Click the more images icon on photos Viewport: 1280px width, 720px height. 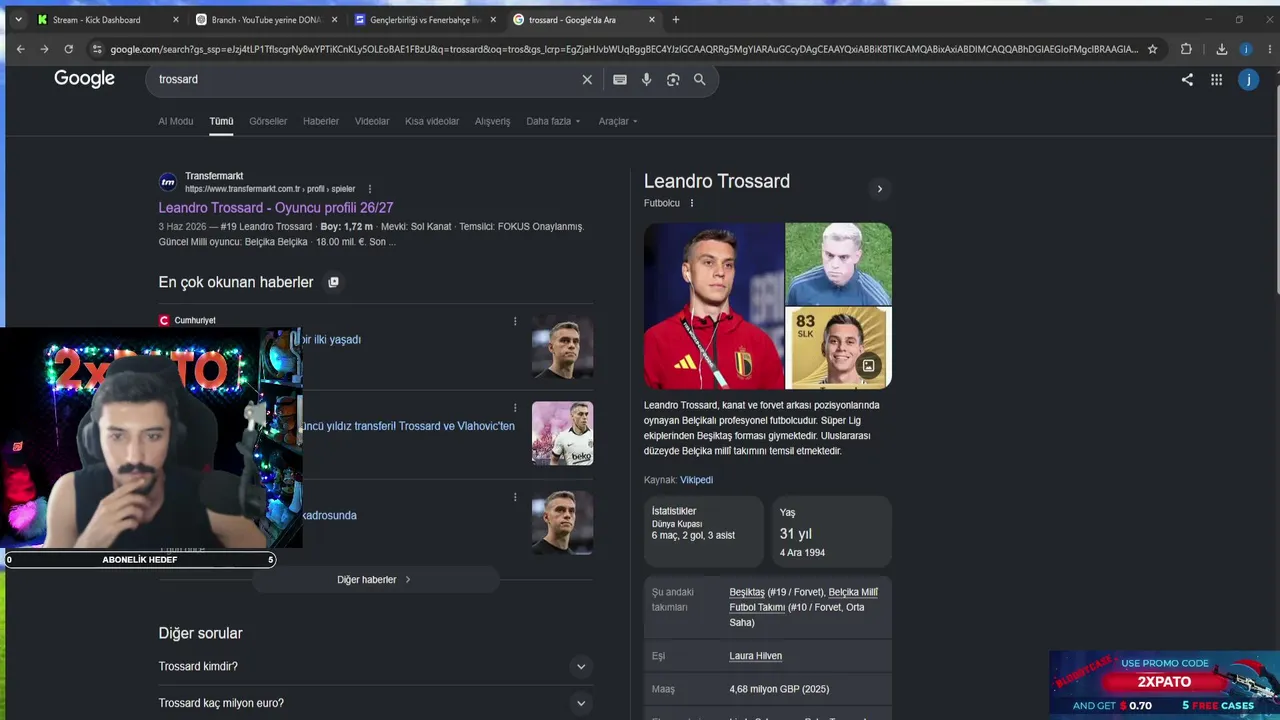tap(868, 366)
